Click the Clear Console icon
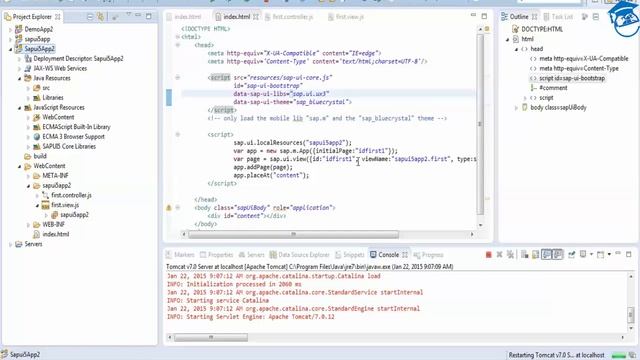Image resolution: width=640 pixels, height=360 pixels. [524, 255]
